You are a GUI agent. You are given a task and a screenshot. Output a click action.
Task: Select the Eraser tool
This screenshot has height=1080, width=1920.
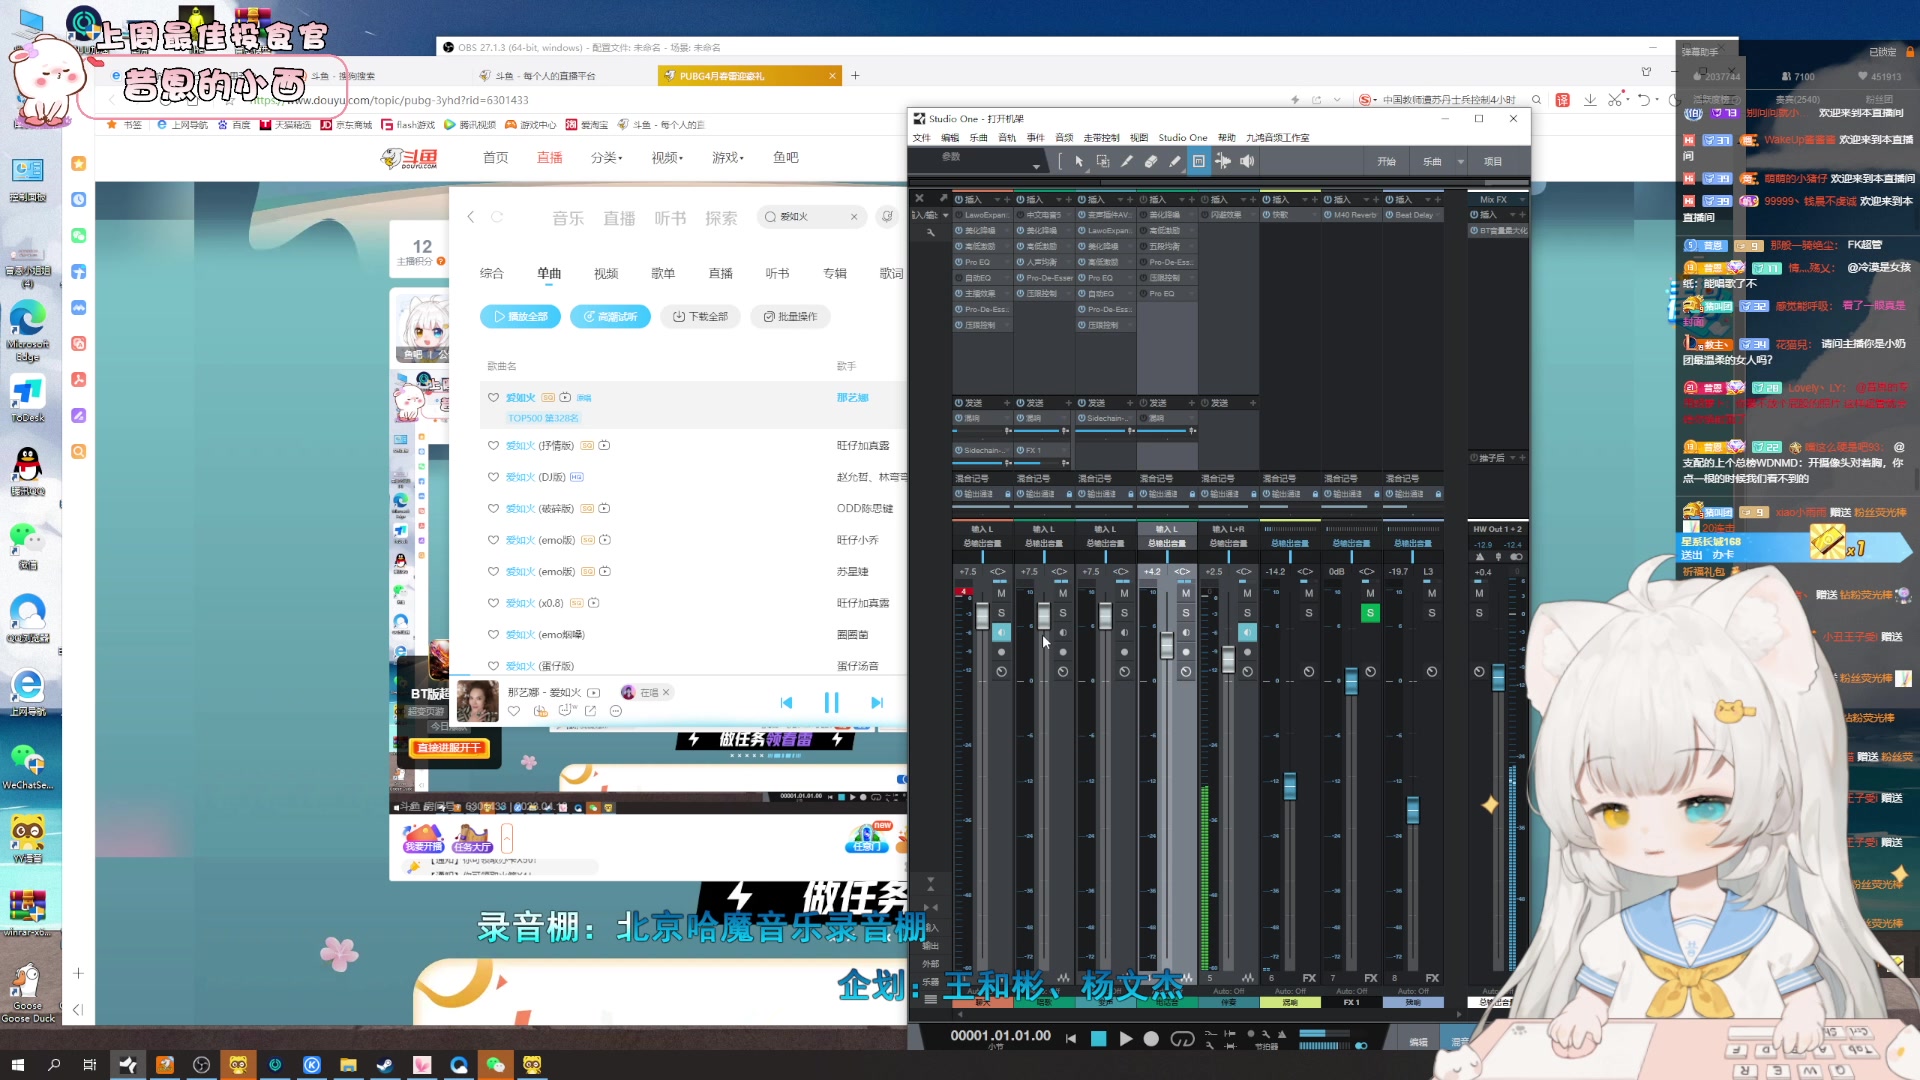point(1151,161)
